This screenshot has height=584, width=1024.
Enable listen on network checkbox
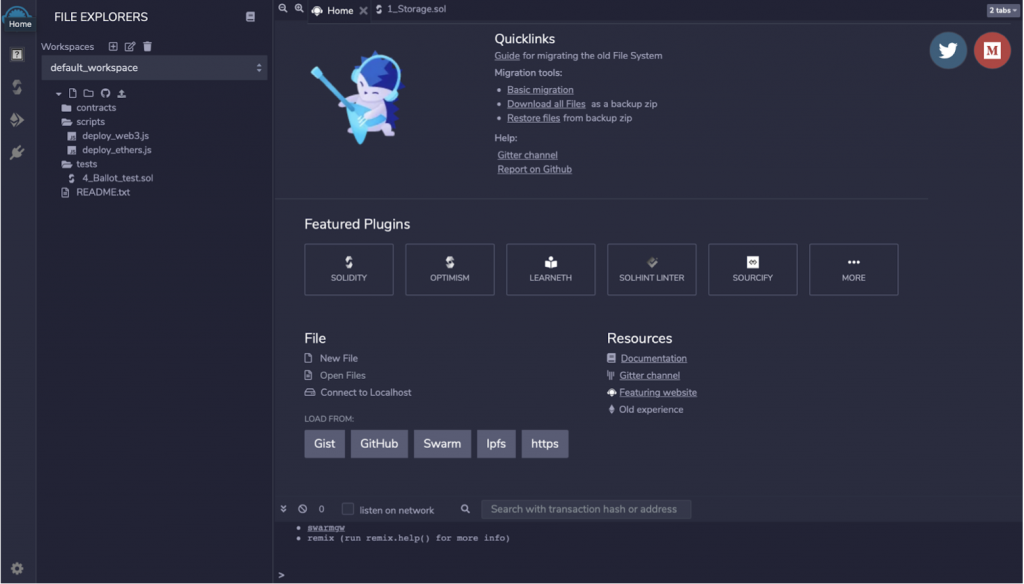pyautogui.click(x=348, y=509)
